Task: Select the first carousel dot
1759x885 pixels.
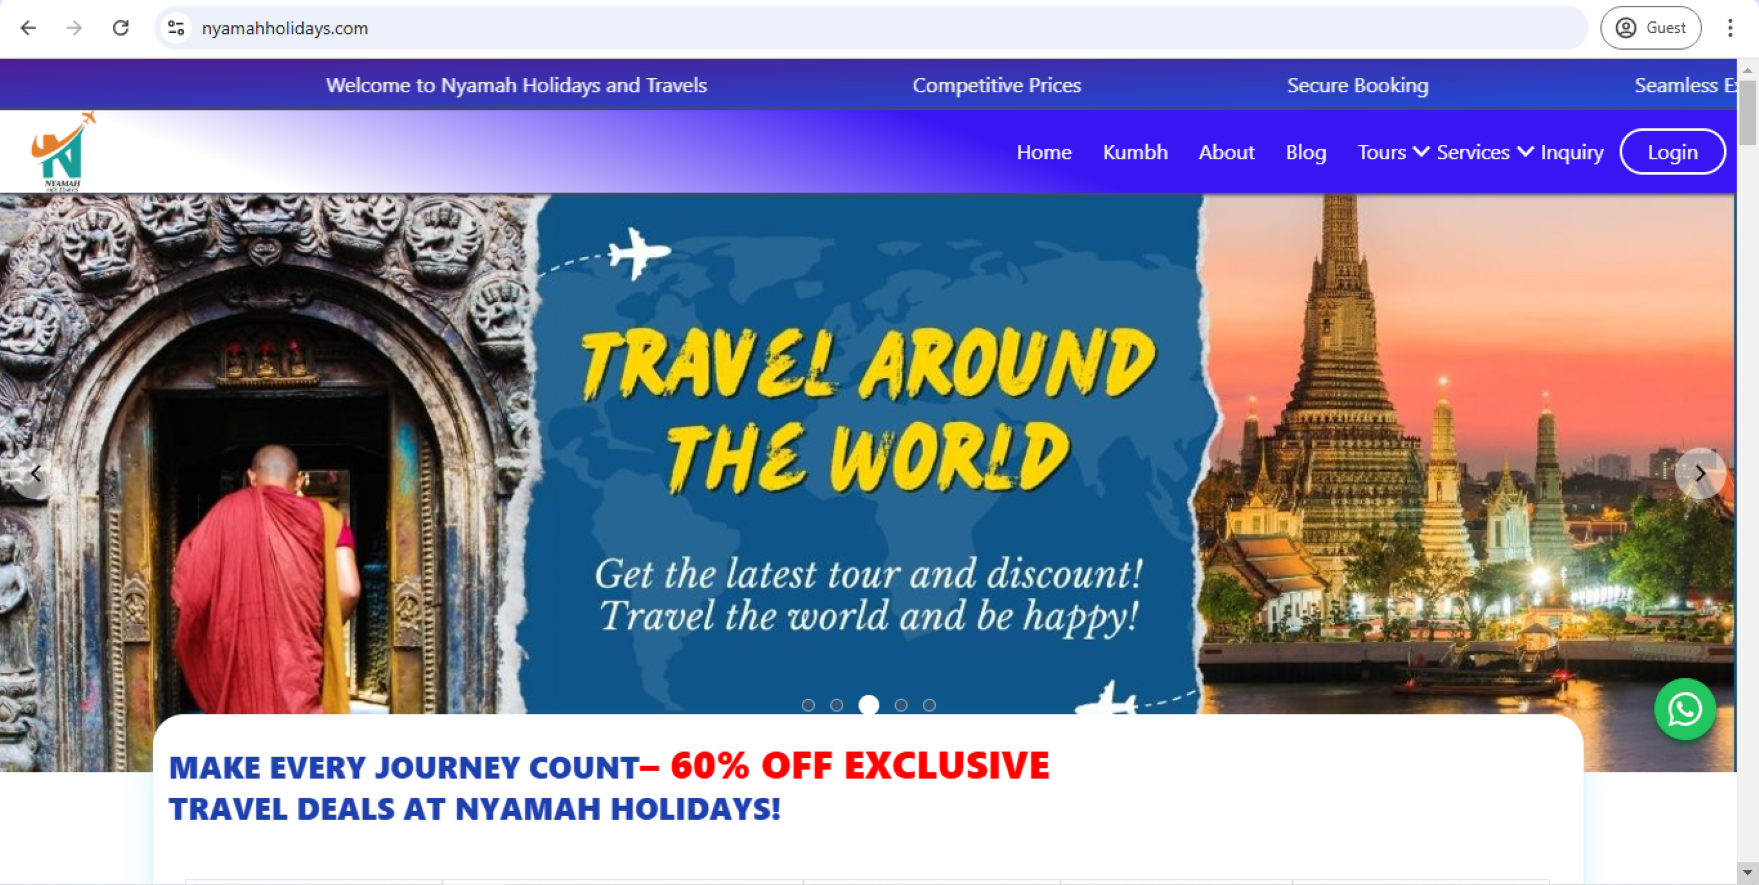Action: 808,705
